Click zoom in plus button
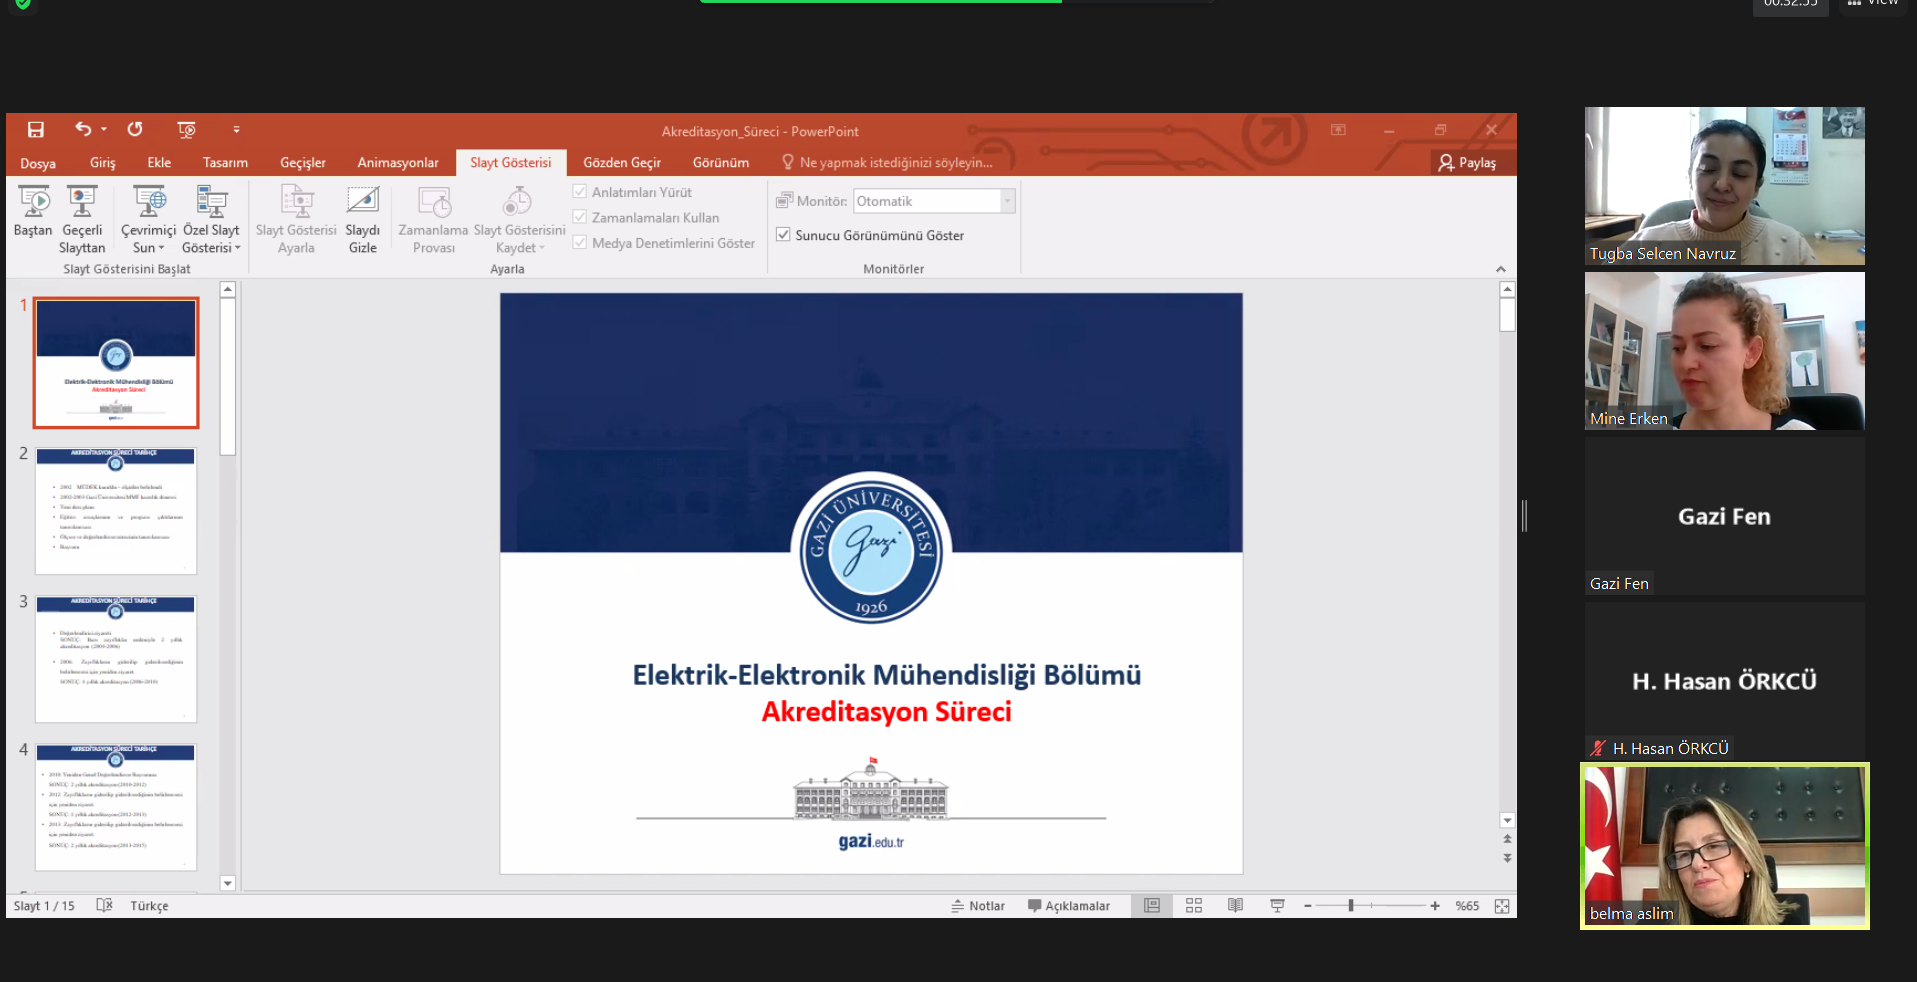The height and width of the screenshot is (982, 1917). point(1435,906)
